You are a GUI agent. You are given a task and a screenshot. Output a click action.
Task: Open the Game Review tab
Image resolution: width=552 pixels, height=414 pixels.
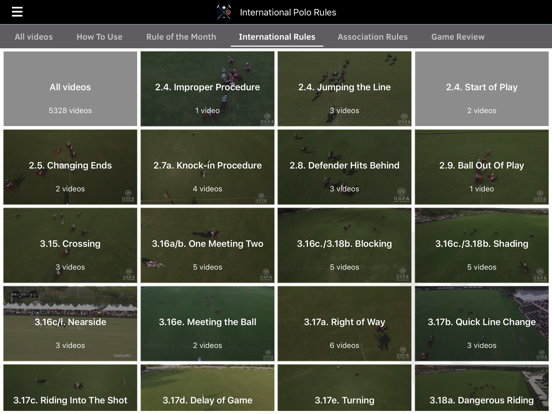[458, 37]
